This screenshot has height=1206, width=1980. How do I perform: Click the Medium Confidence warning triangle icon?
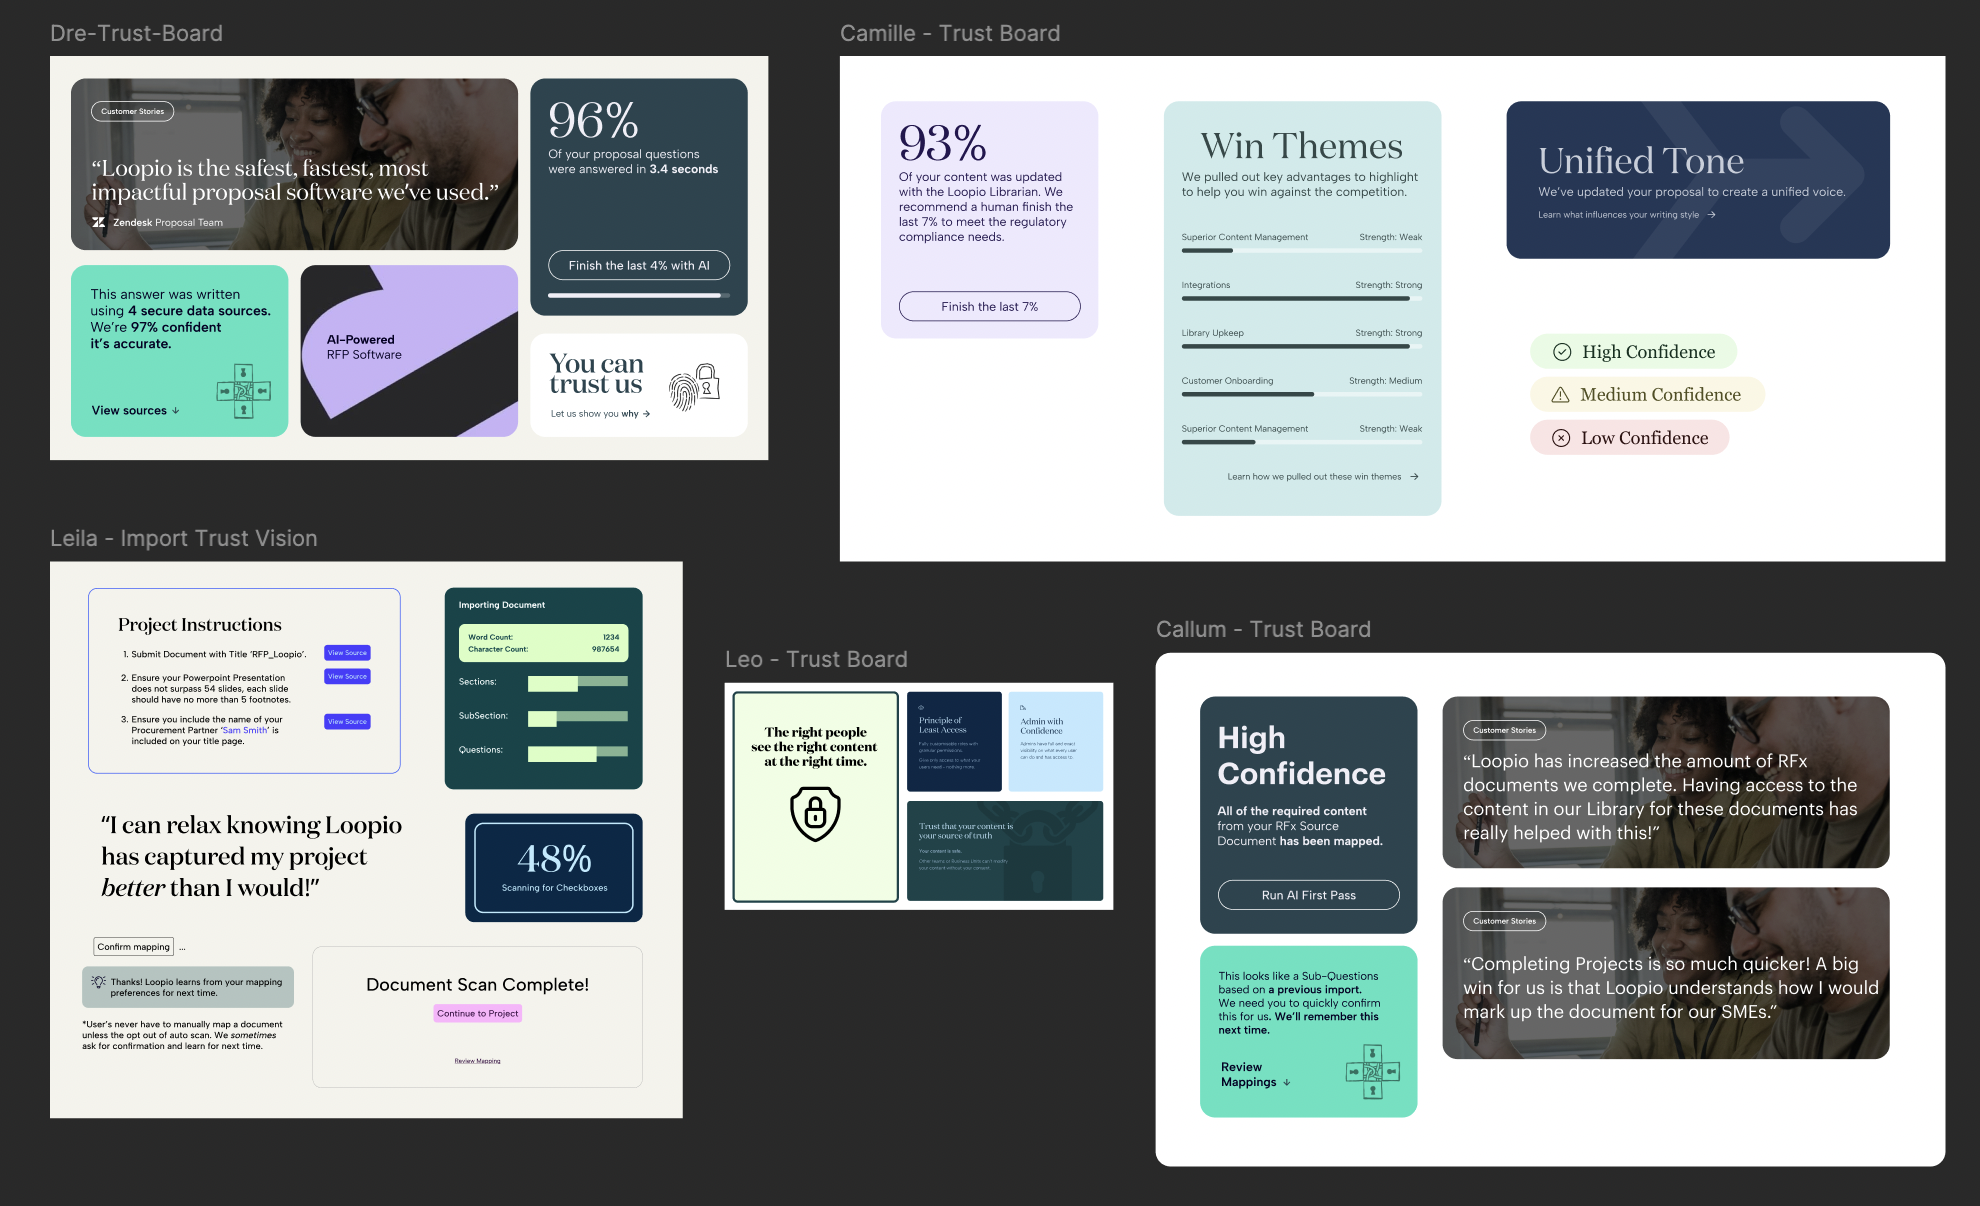[x=1560, y=395]
